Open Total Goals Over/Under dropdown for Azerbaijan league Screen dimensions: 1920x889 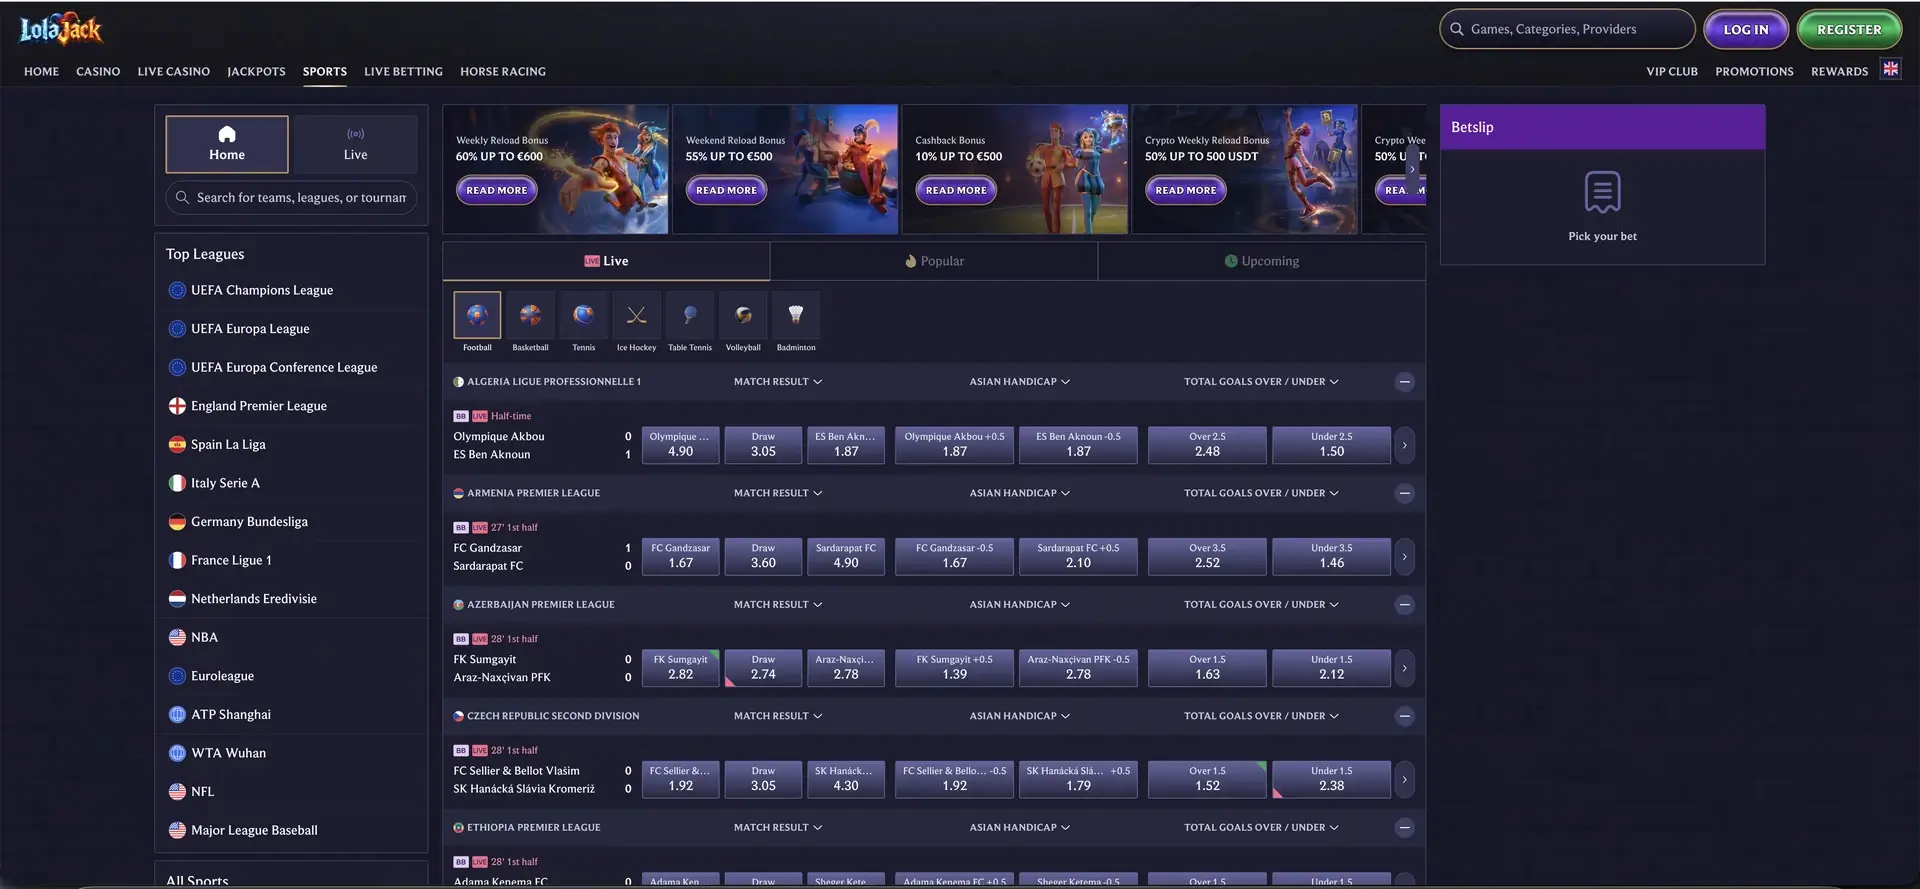point(1261,605)
